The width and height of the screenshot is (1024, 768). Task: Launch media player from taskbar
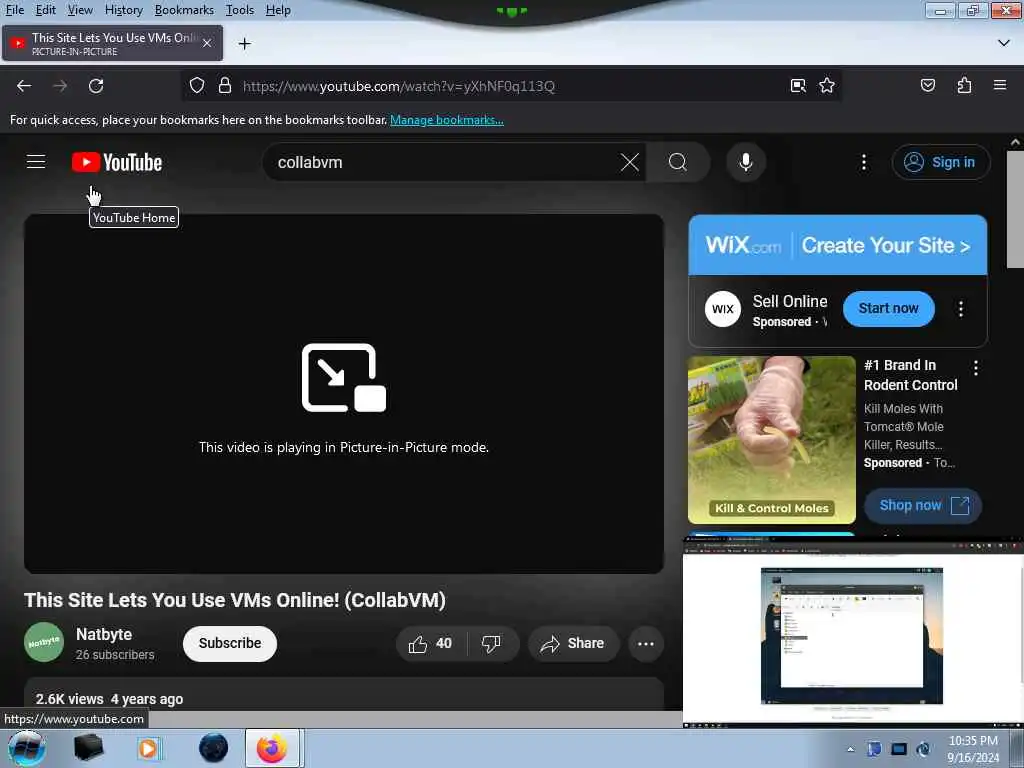coord(149,748)
